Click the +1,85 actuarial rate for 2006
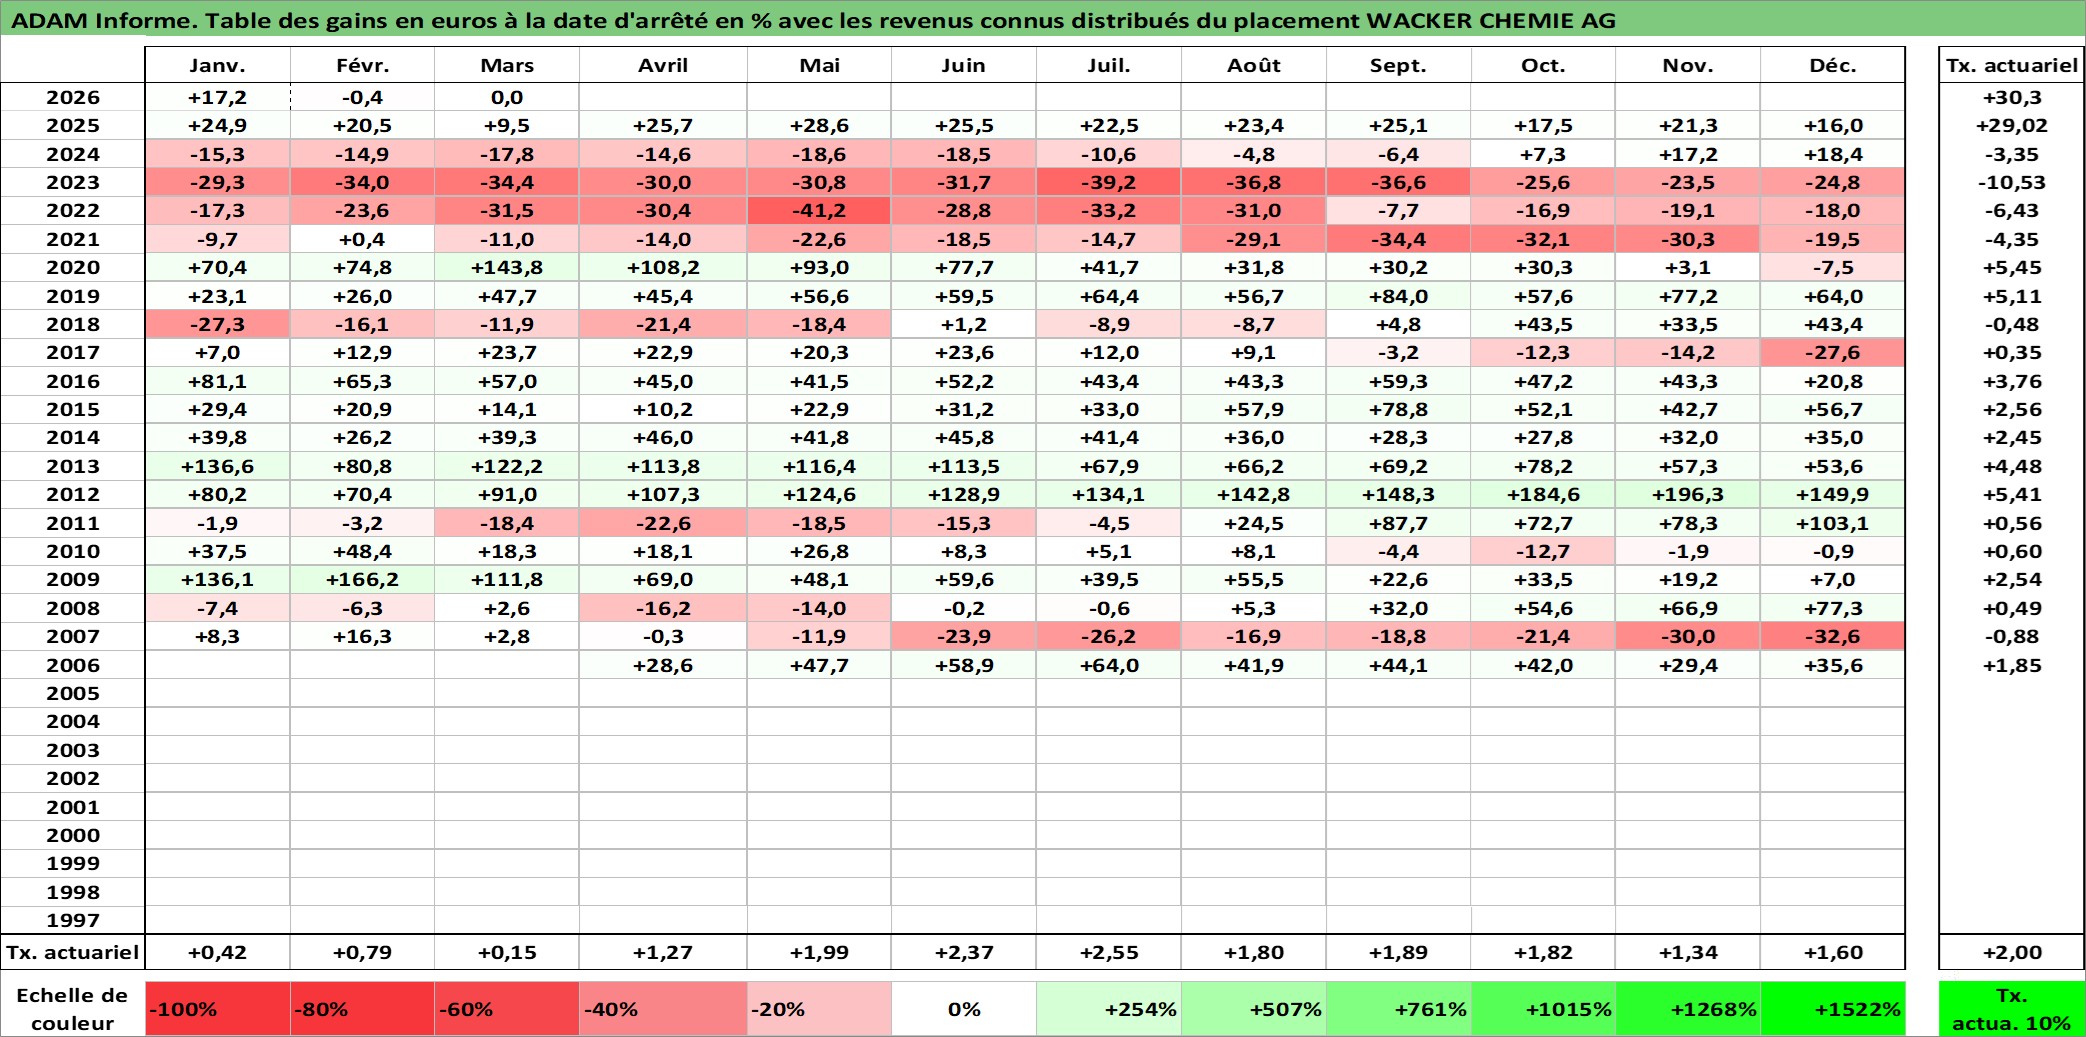The image size is (2086, 1037). point(2012,665)
